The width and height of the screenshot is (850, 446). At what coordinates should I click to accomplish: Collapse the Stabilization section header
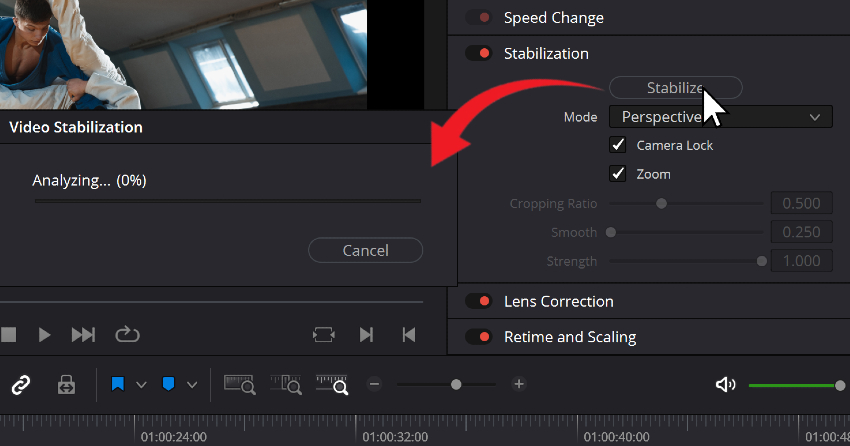point(546,54)
